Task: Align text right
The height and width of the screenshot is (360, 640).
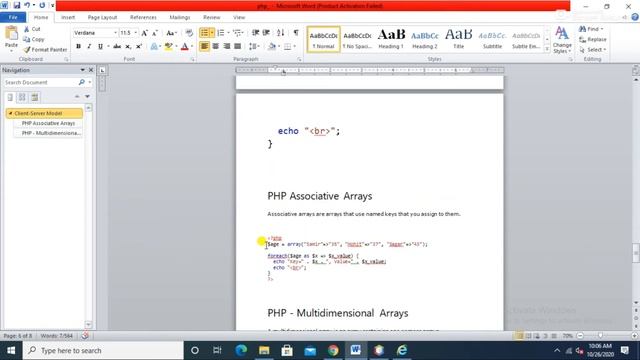Action: [227, 47]
